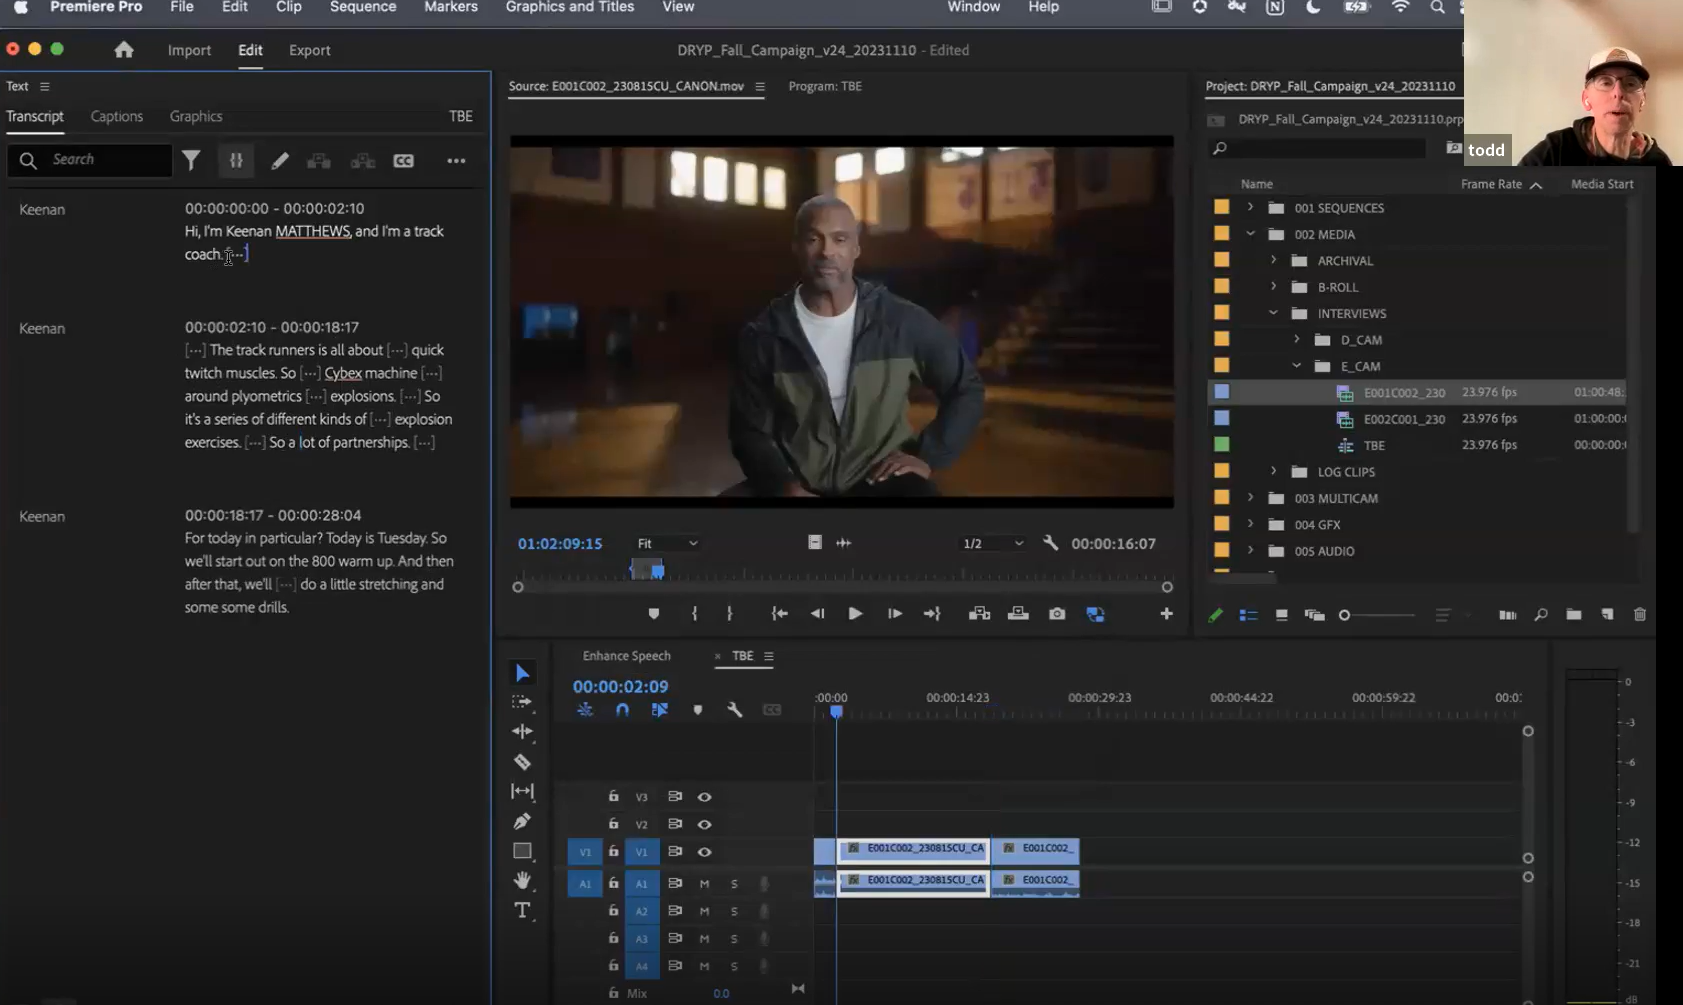Click the filter icon in Transcript panel

point(191,160)
